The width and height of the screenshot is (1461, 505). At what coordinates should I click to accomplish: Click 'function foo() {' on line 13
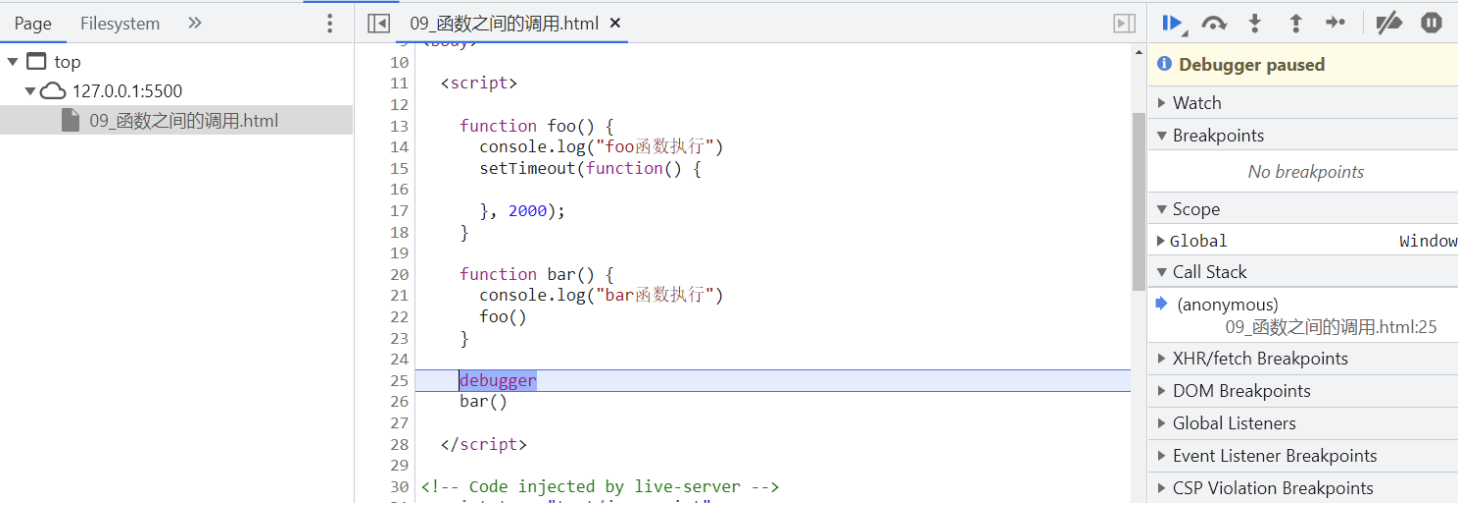pos(536,126)
